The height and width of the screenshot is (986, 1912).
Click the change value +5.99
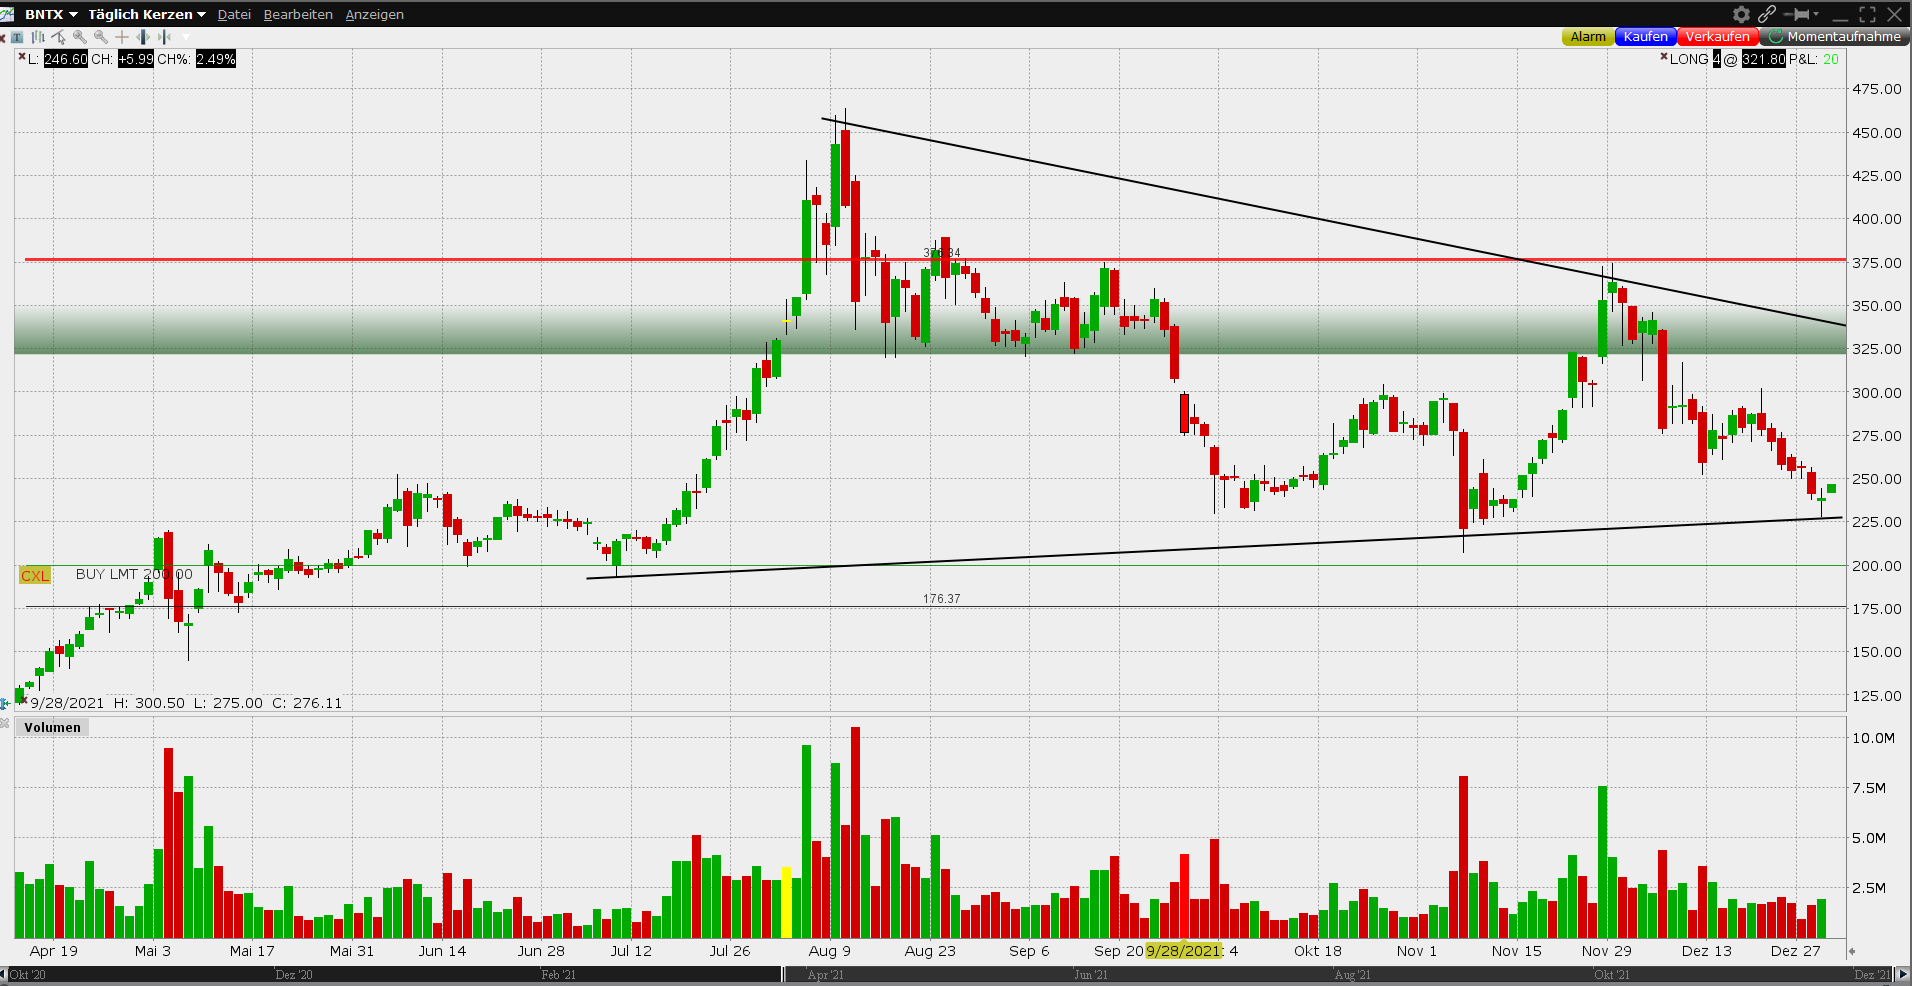click(136, 59)
